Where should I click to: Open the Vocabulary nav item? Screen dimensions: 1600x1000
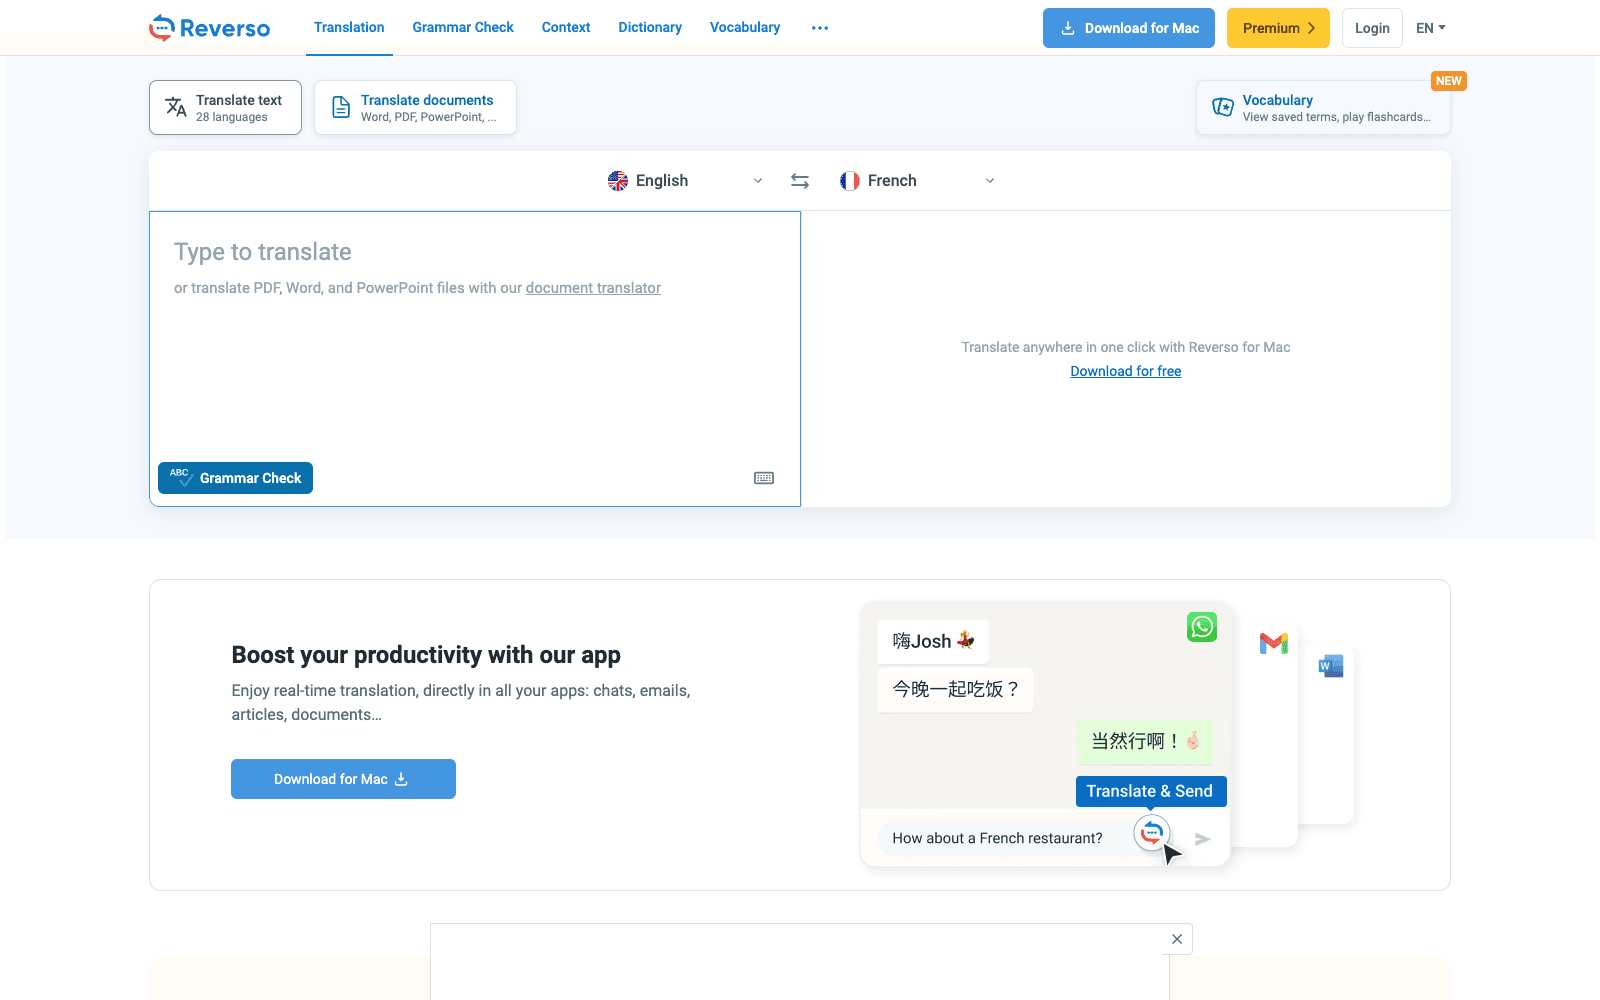point(745,28)
